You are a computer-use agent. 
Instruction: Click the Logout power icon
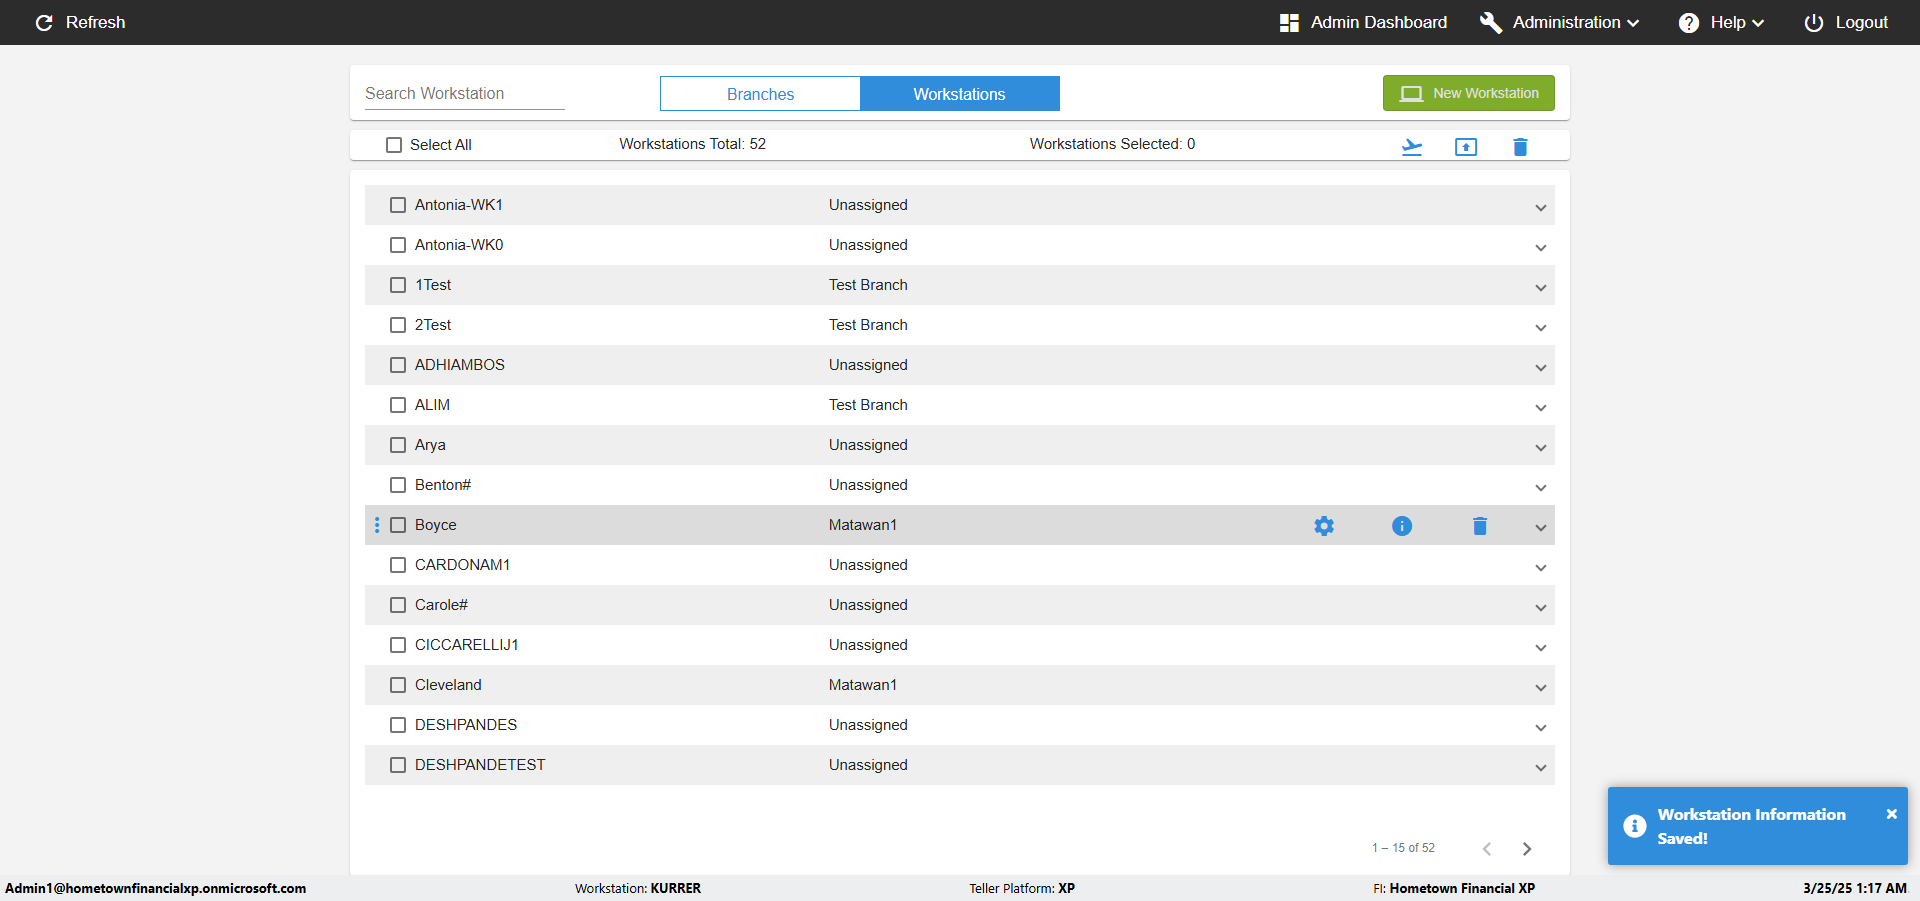[1814, 22]
